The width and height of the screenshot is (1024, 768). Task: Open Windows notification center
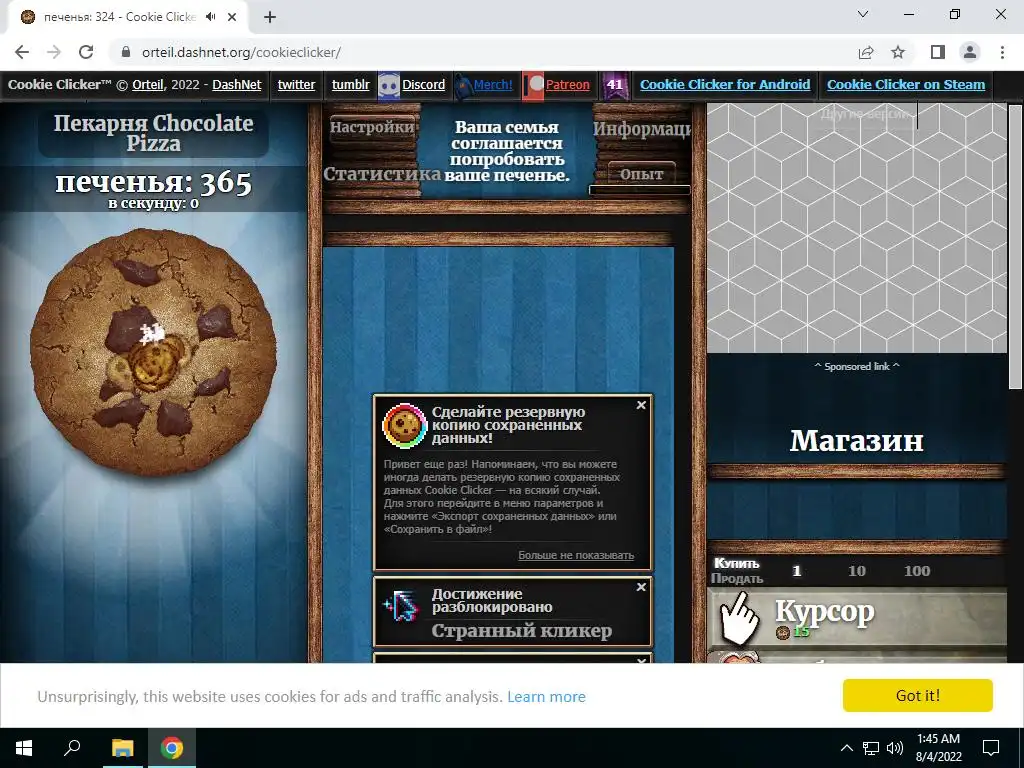(x=991, y=748)
